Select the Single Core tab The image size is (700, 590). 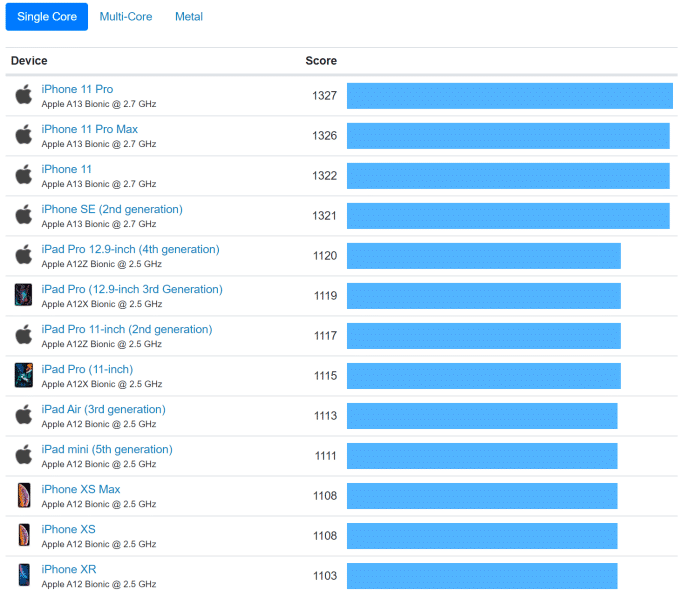pyautogui.click(x=46, y=17)
